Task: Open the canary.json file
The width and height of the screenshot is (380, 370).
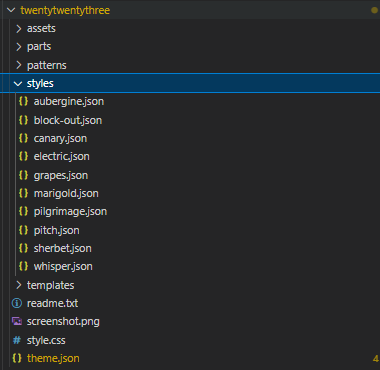Action: (x=60, y=138)
